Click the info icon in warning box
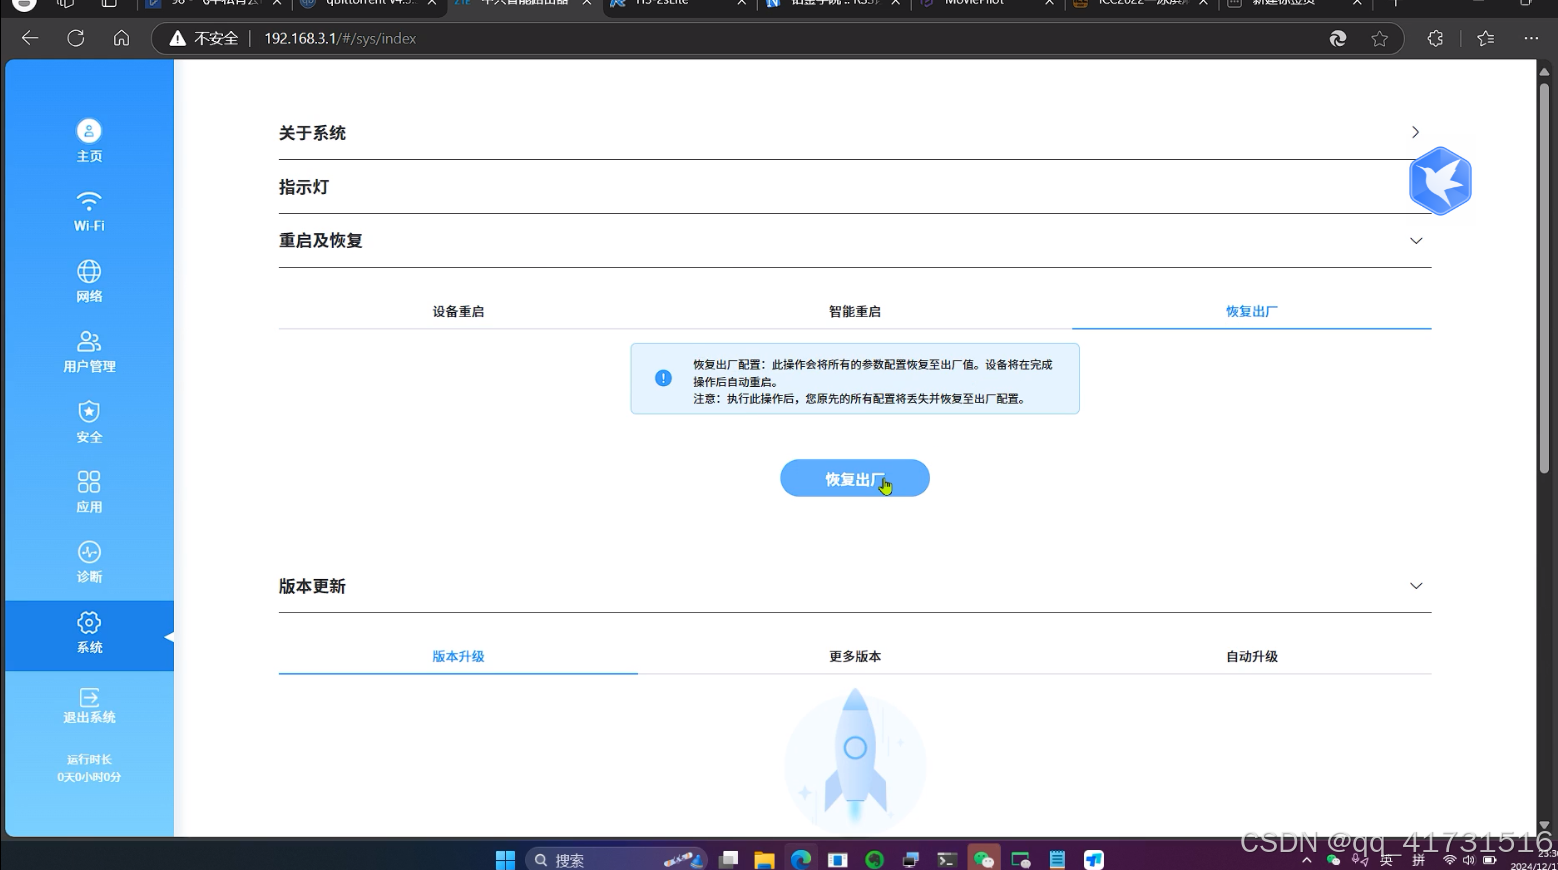 click(x=663, y=378)
